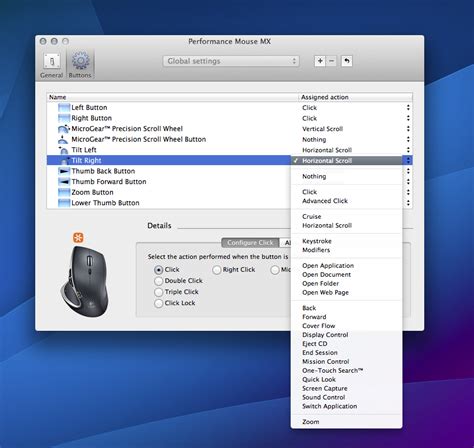Select the Click radio button
The width and height of the screenshot is (474, 448).
(159, 270)
